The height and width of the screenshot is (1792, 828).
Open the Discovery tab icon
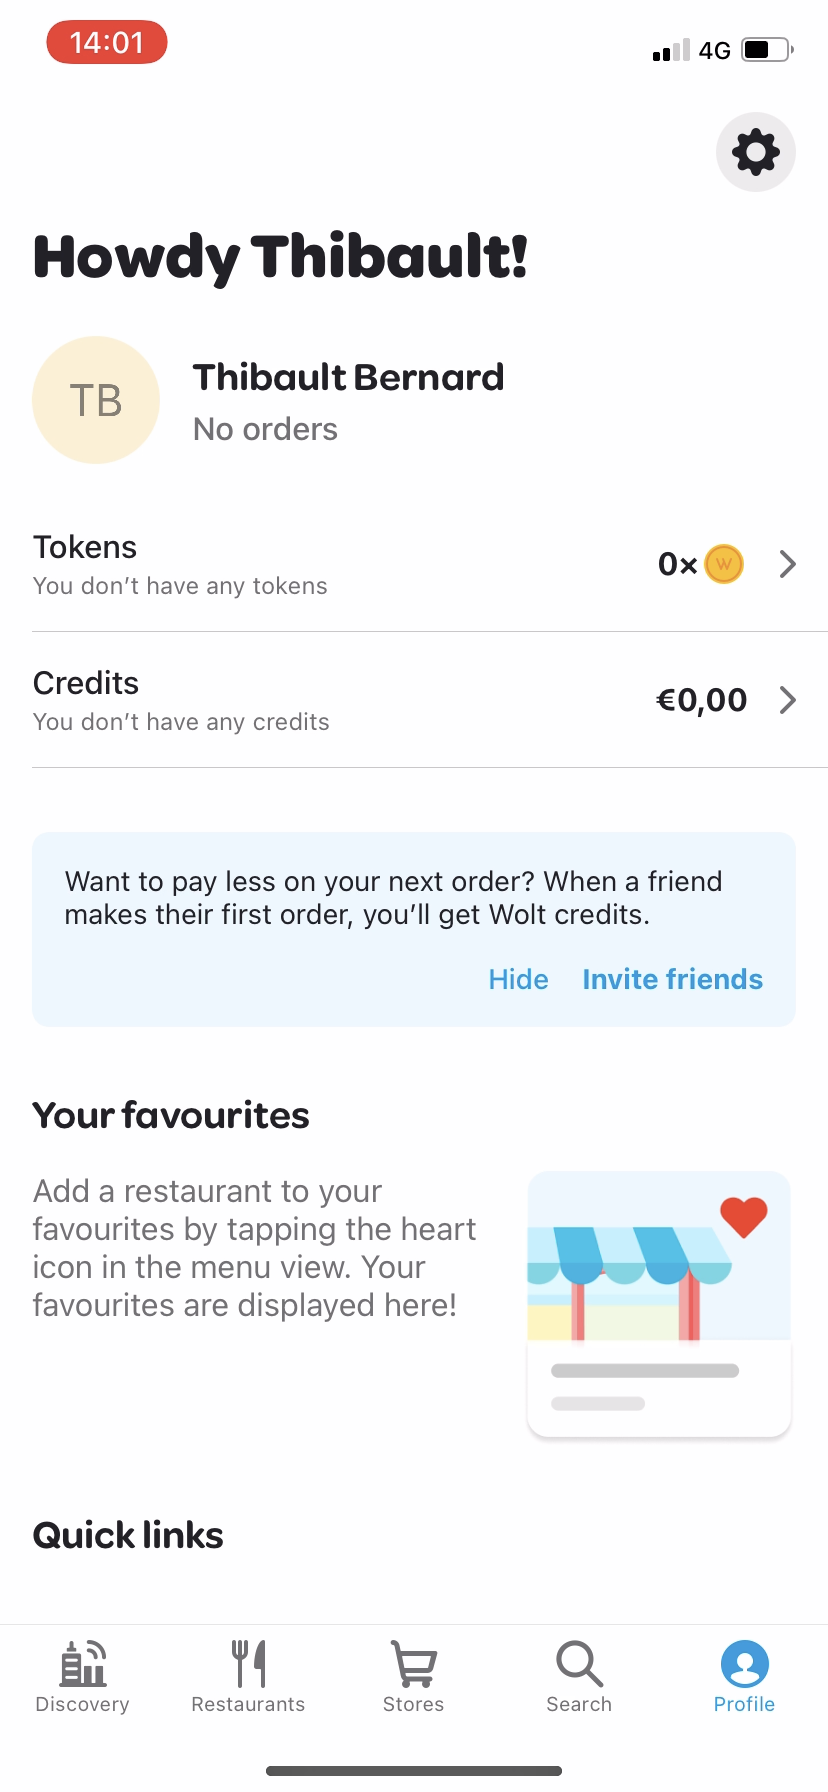pos(83,1664)
